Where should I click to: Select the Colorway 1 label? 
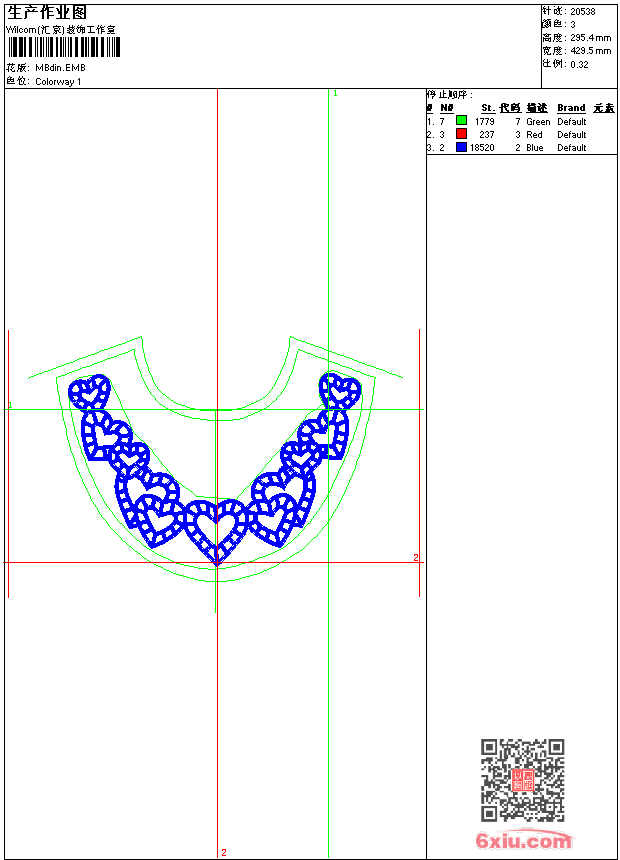[x=58, y=81]
